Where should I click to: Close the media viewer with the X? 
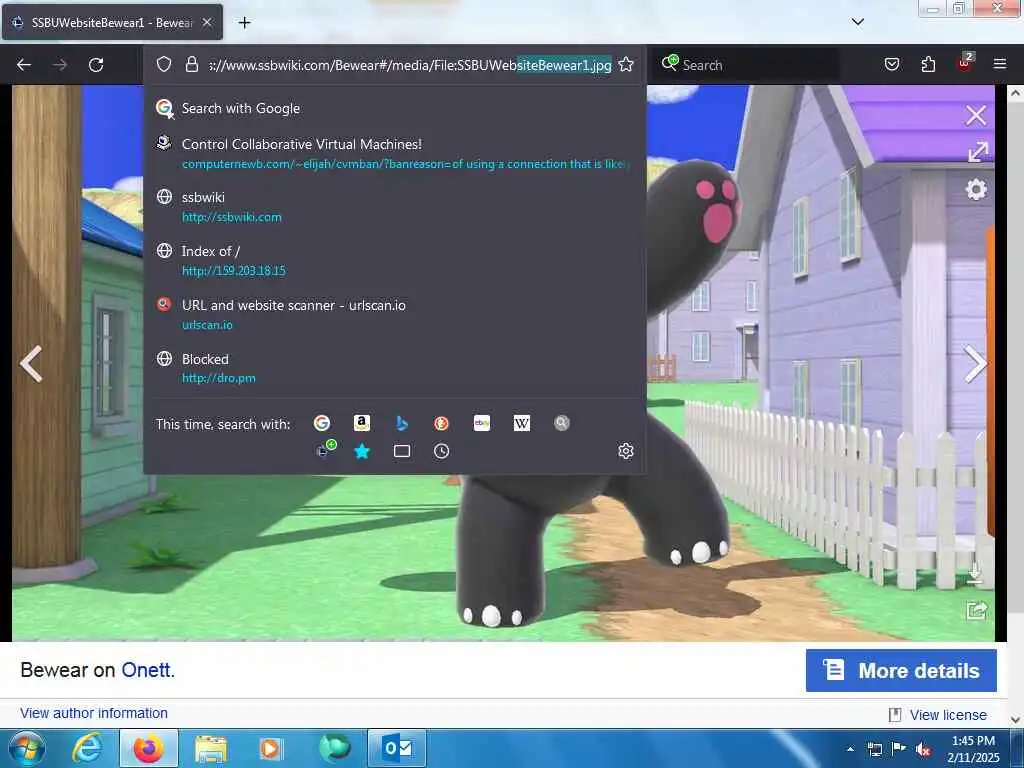pyautogui.click(x=976, y=116)
